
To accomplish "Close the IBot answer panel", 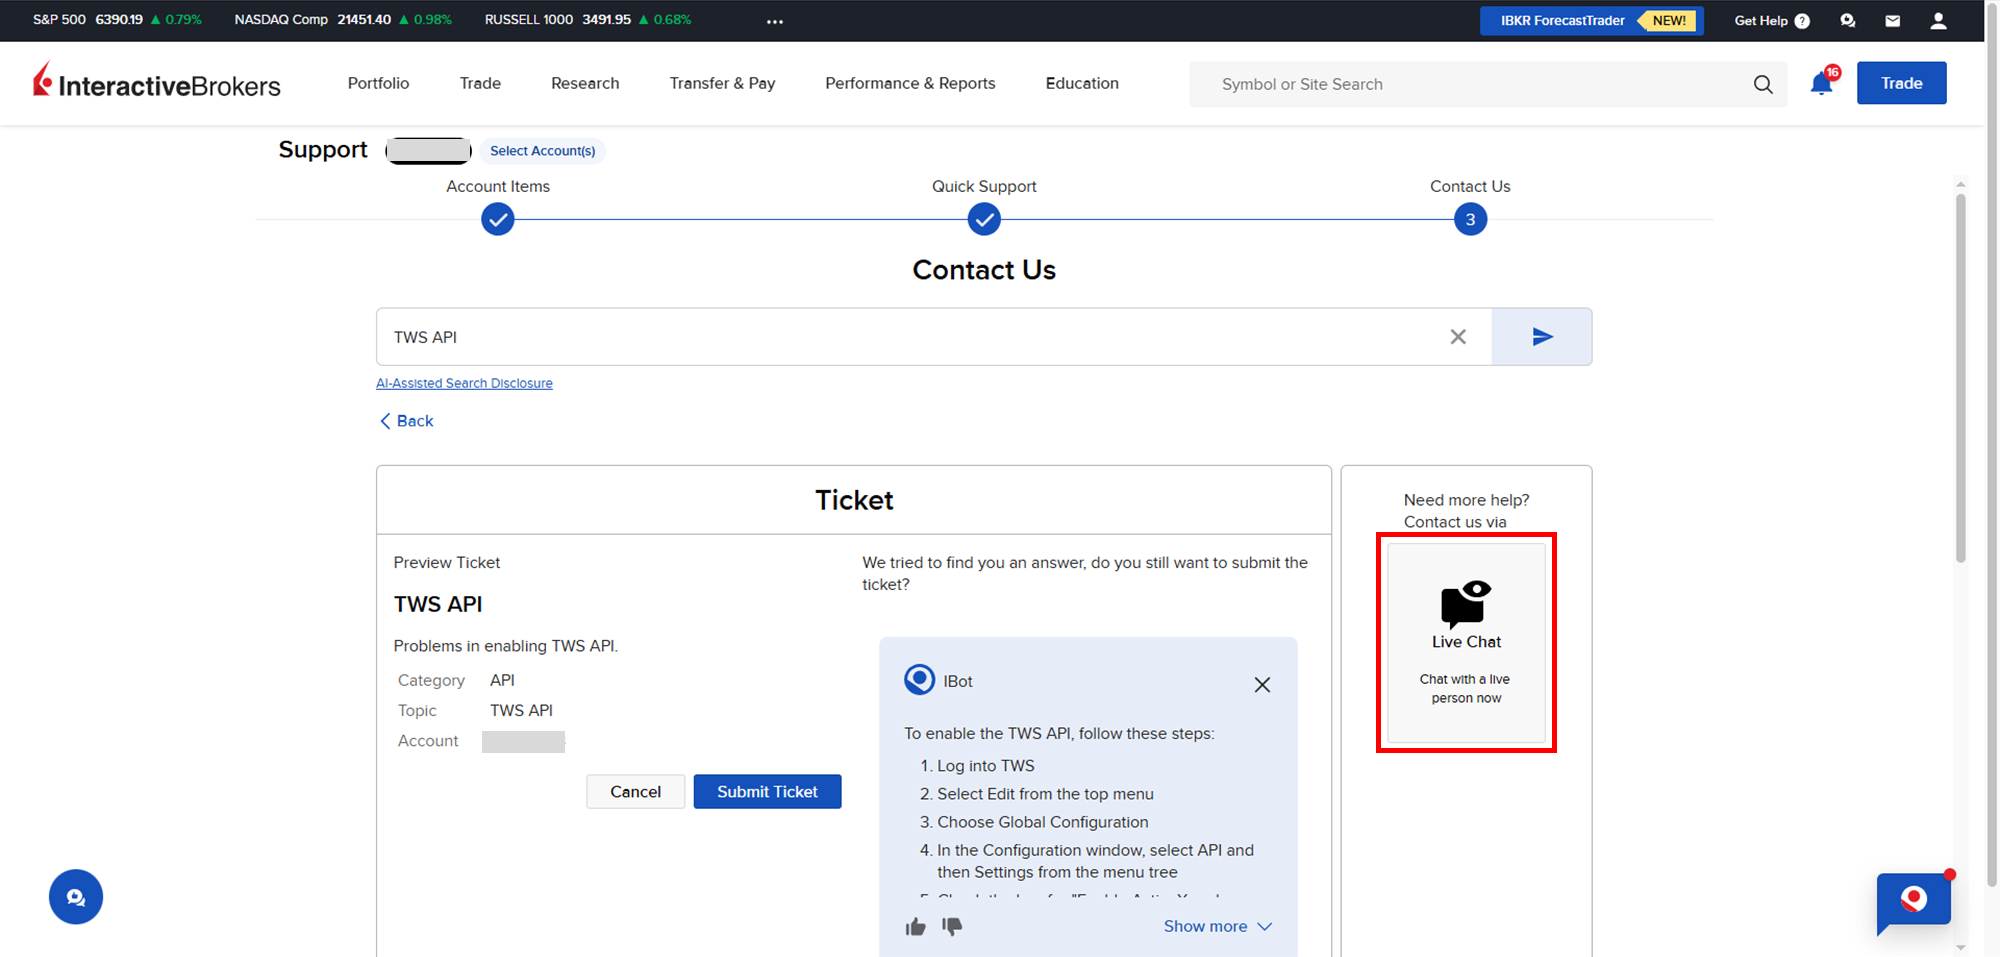I will pos(1262,685).
